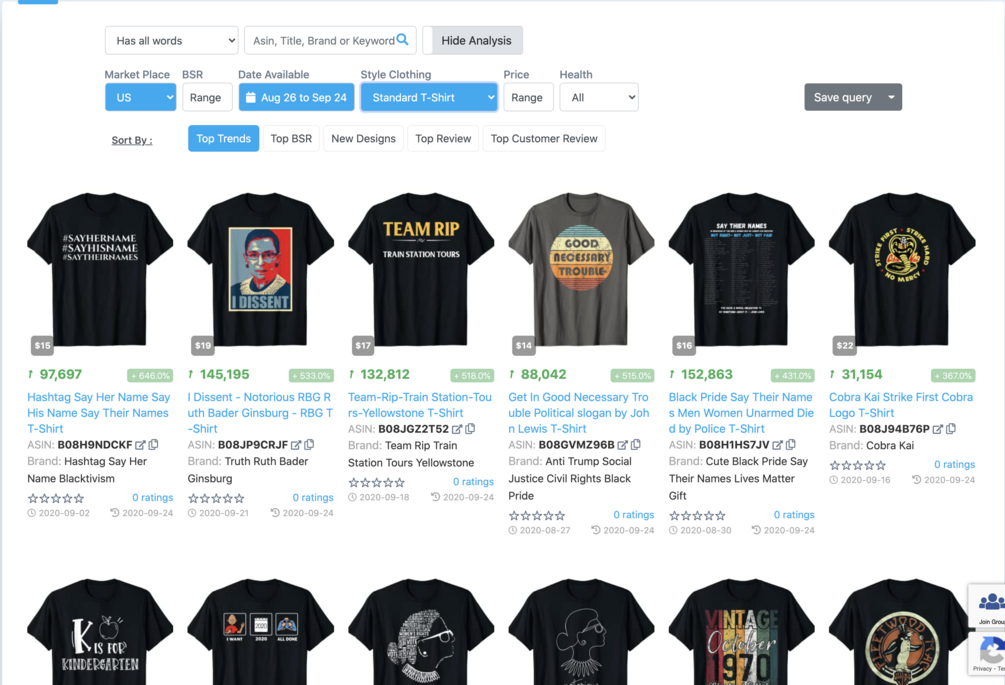
Task: Expand the Standard T-Shirt style dropdown
Action: coord(429,97)
